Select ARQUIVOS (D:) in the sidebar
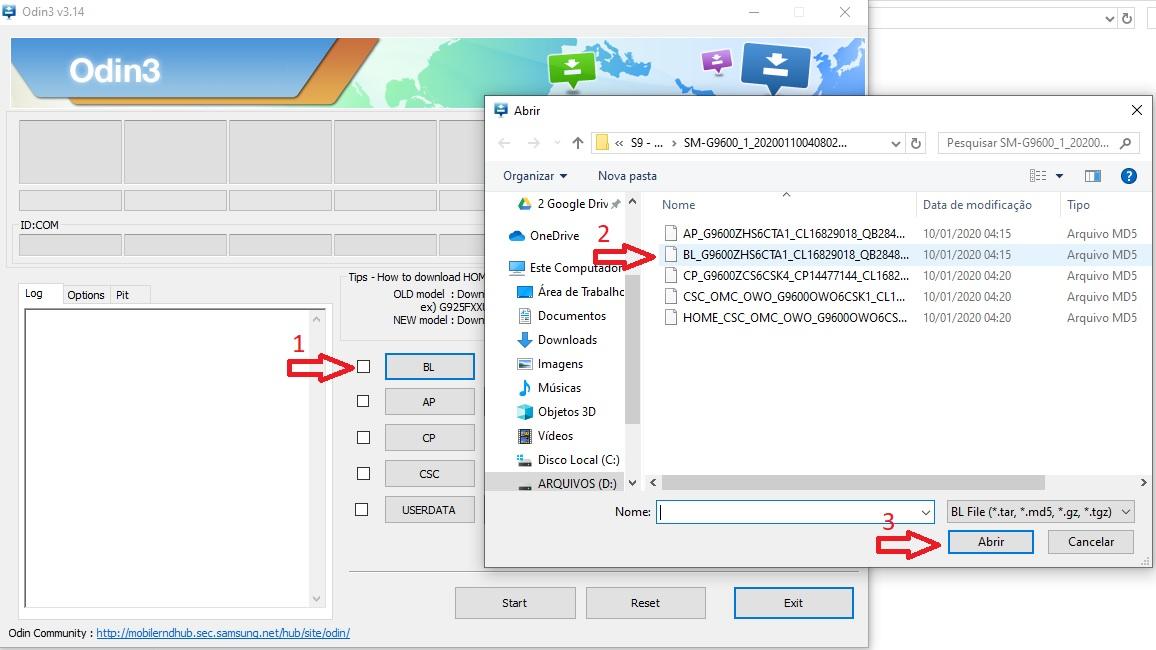The height and width of the screenshot is (650, 1156). click(x=568, y=483)
